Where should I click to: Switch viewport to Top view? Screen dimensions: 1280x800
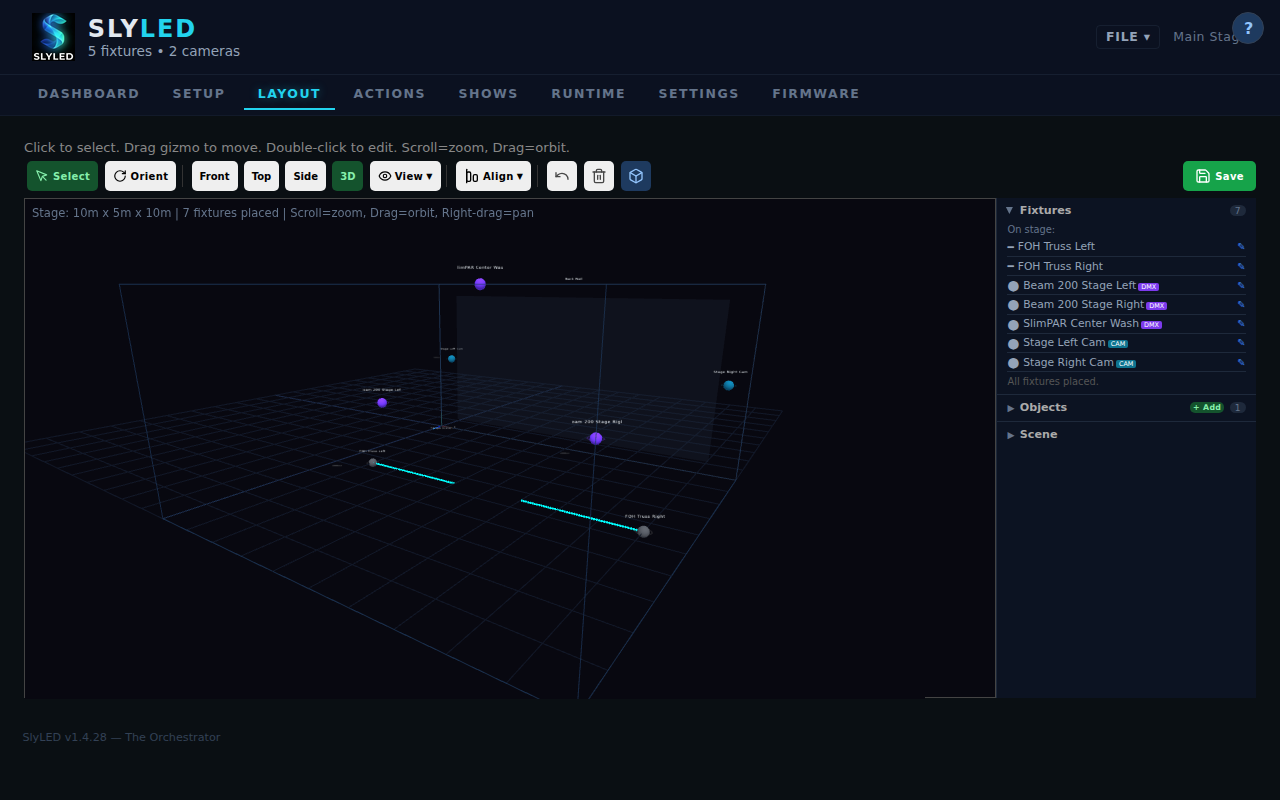point(261,176)
